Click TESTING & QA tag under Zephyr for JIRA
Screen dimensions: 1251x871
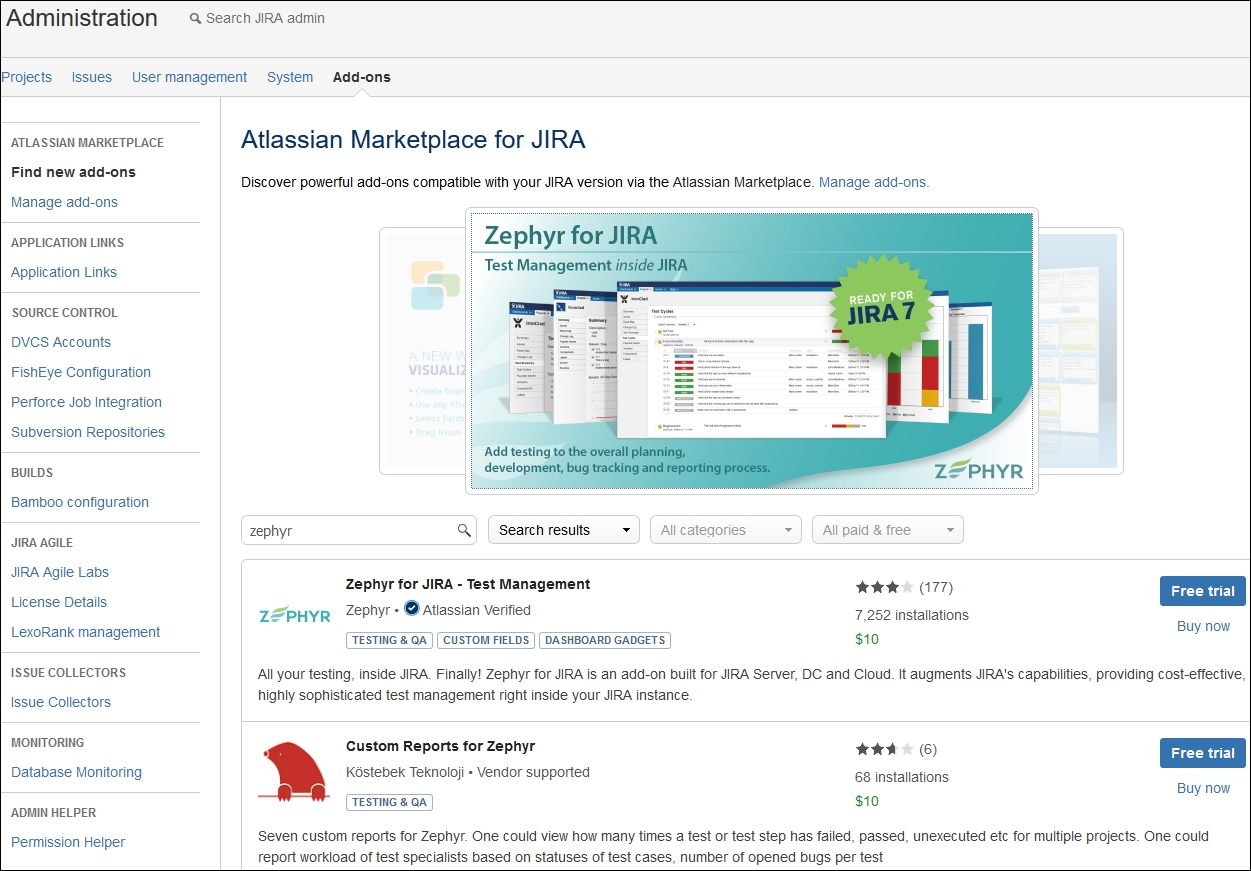pos(390,640)
